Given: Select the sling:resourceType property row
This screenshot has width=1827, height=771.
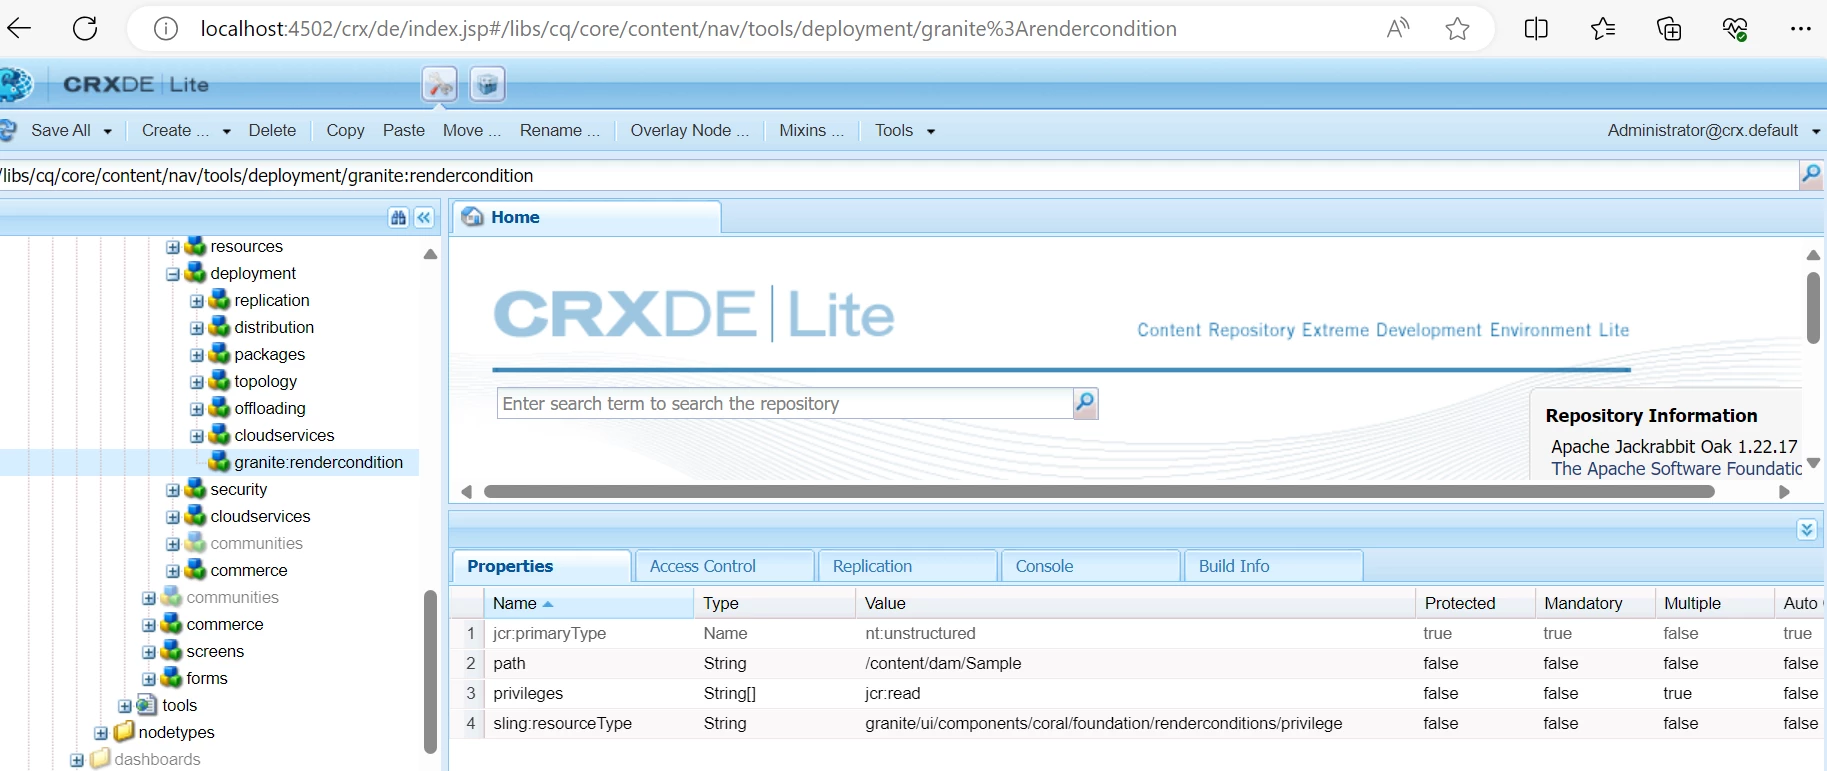Looking at the screenshot, I should (x=1138, y=723).
